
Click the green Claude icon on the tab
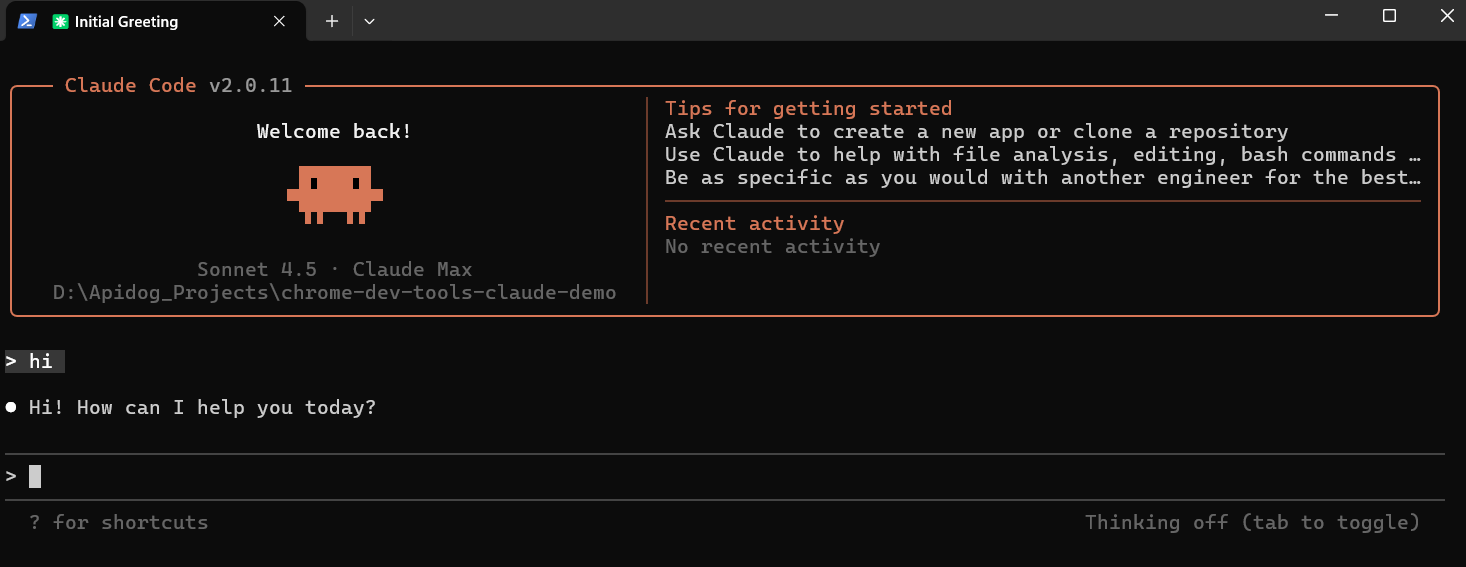point(61,22)
